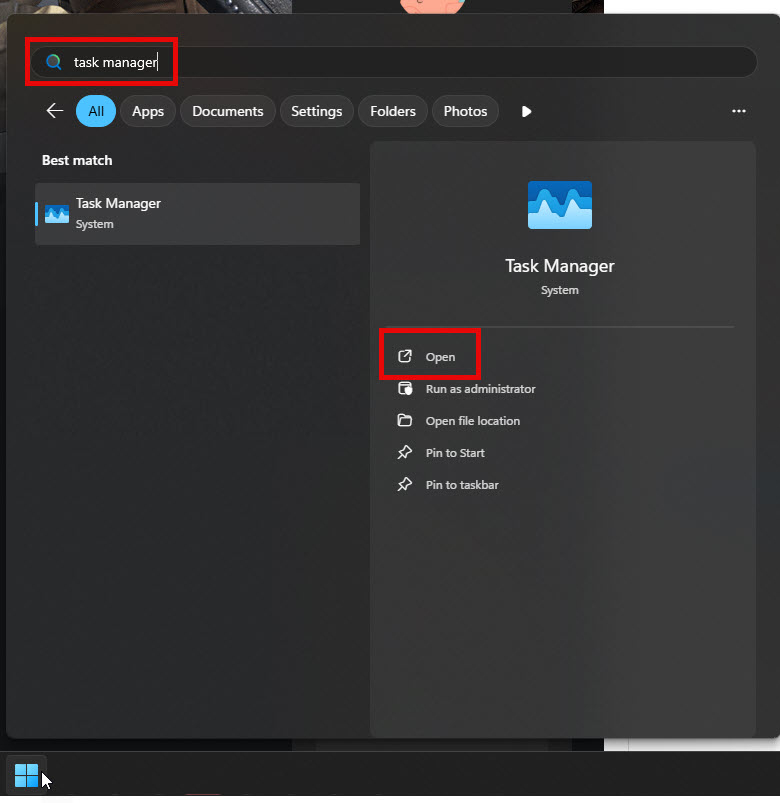Click the 'Best match' heading
Screen dimensions: 780x803
pos(77,160)
